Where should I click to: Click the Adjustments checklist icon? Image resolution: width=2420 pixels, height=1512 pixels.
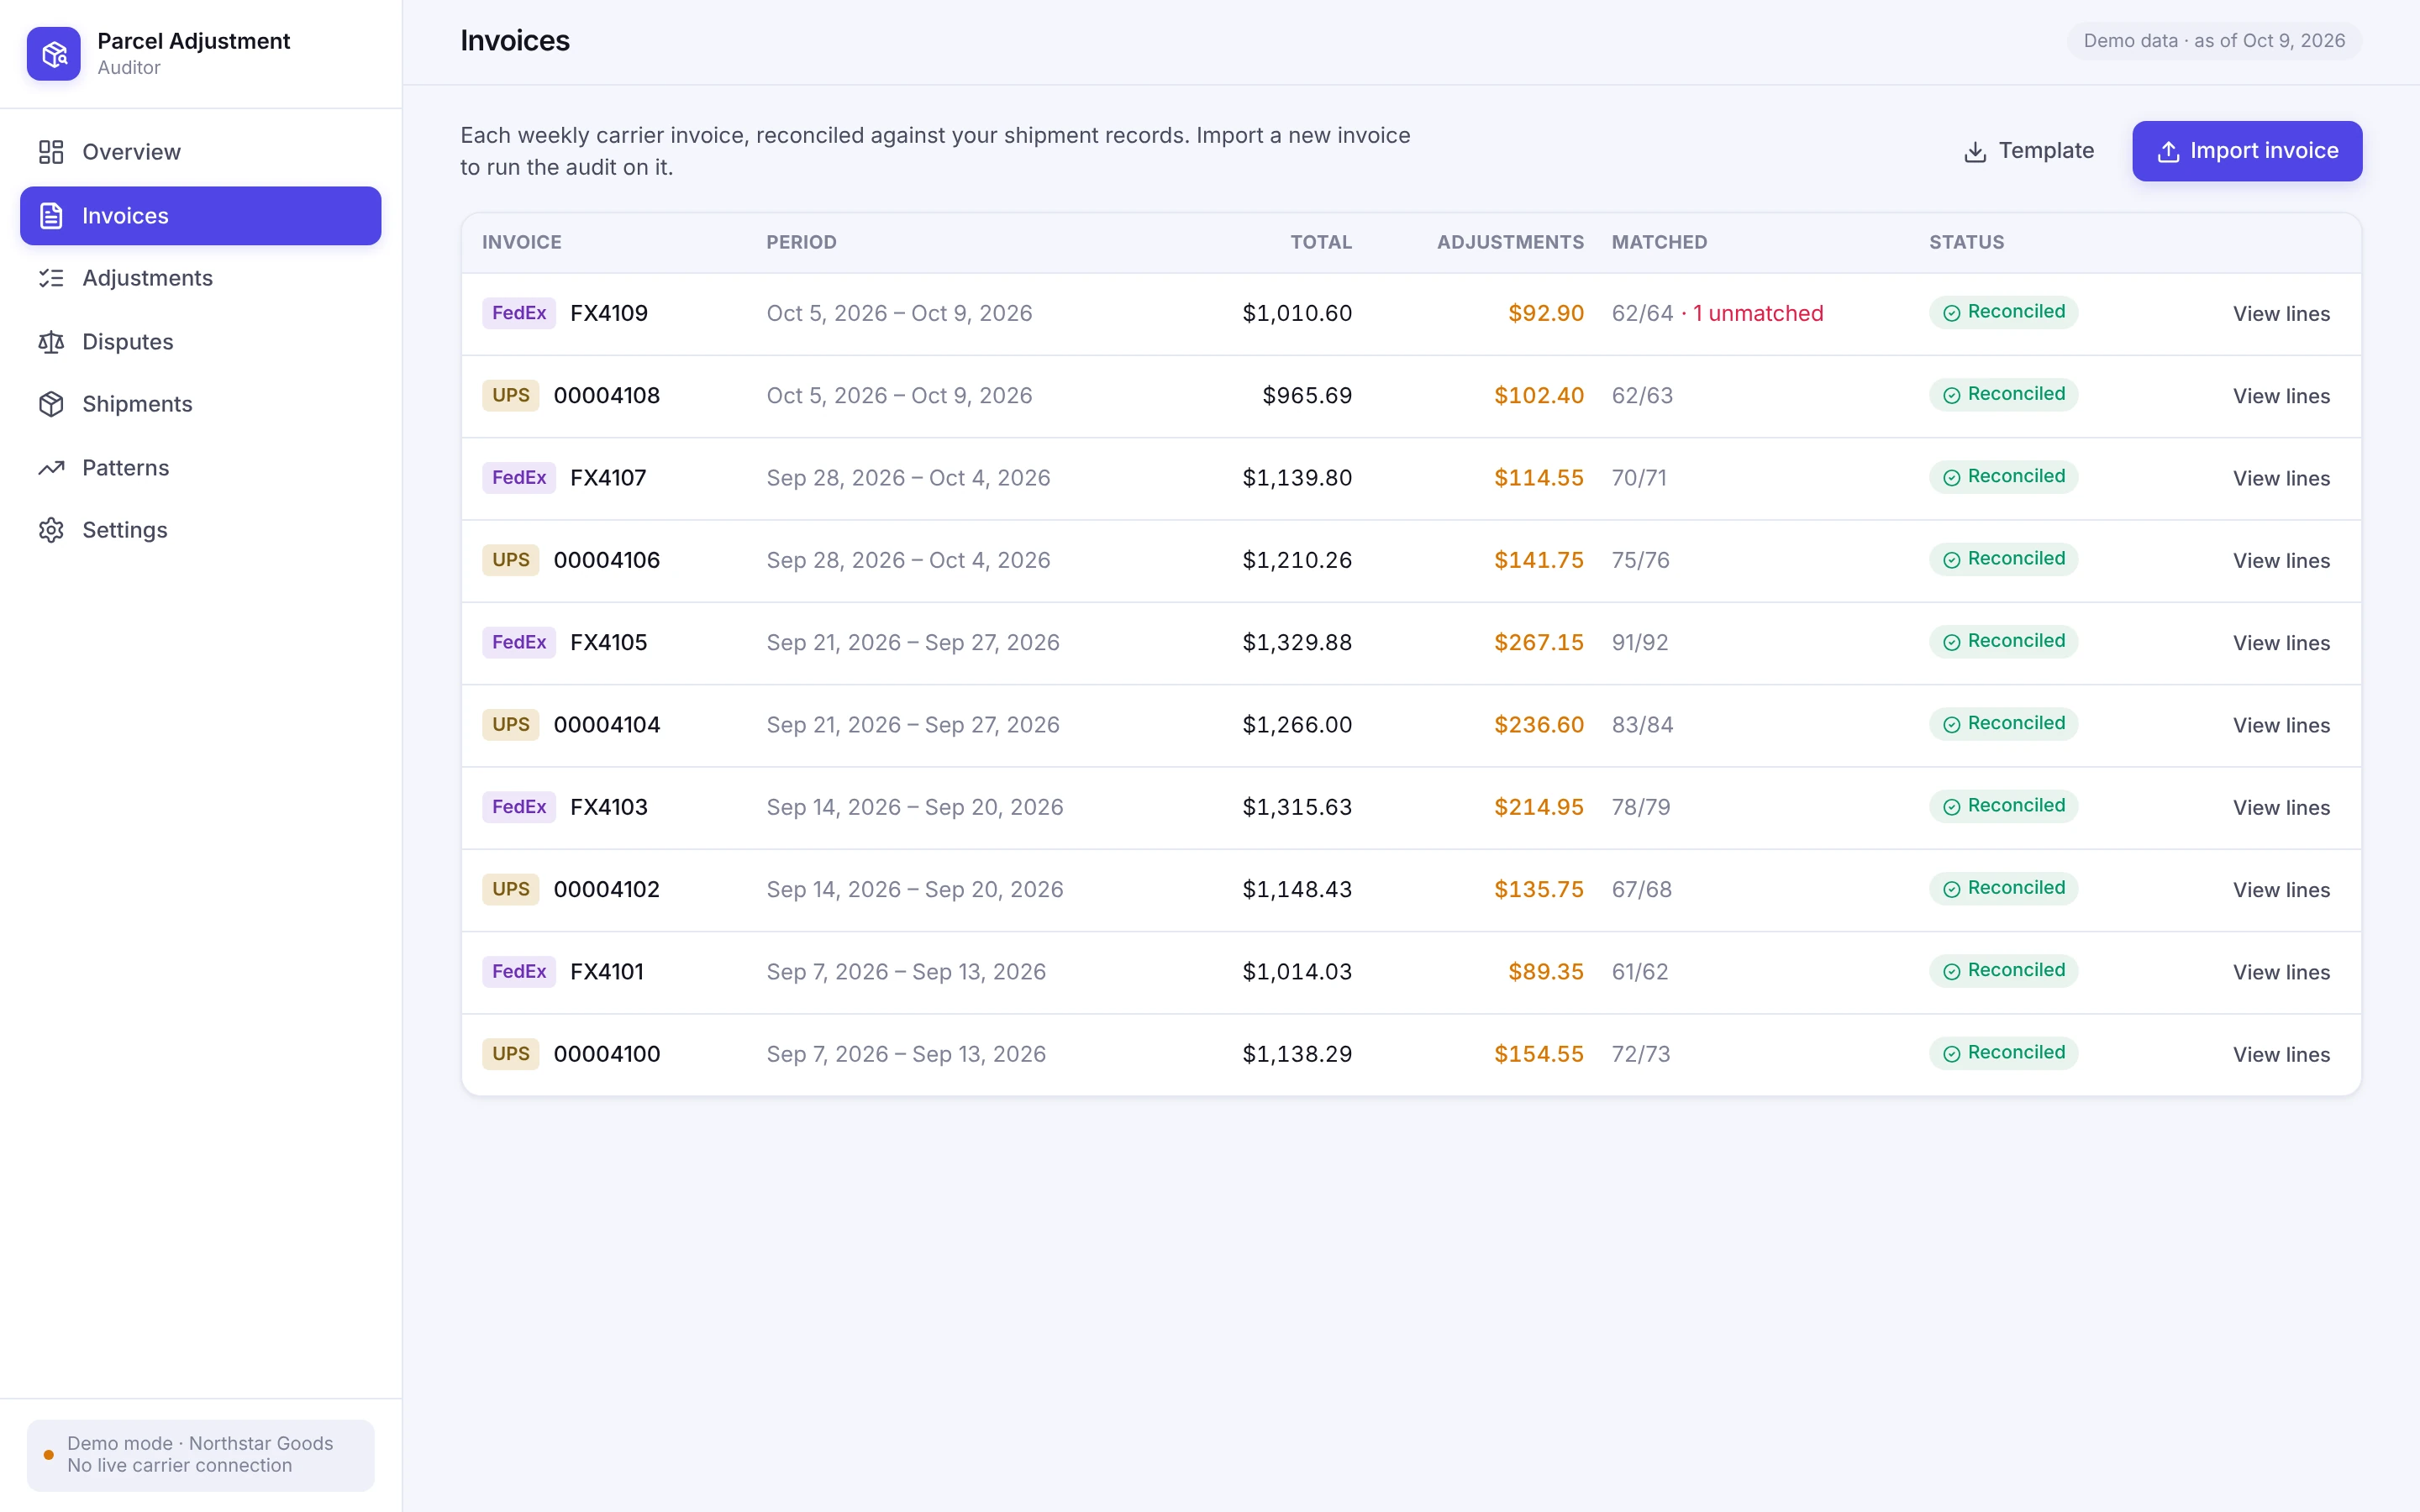pos(51,278)
